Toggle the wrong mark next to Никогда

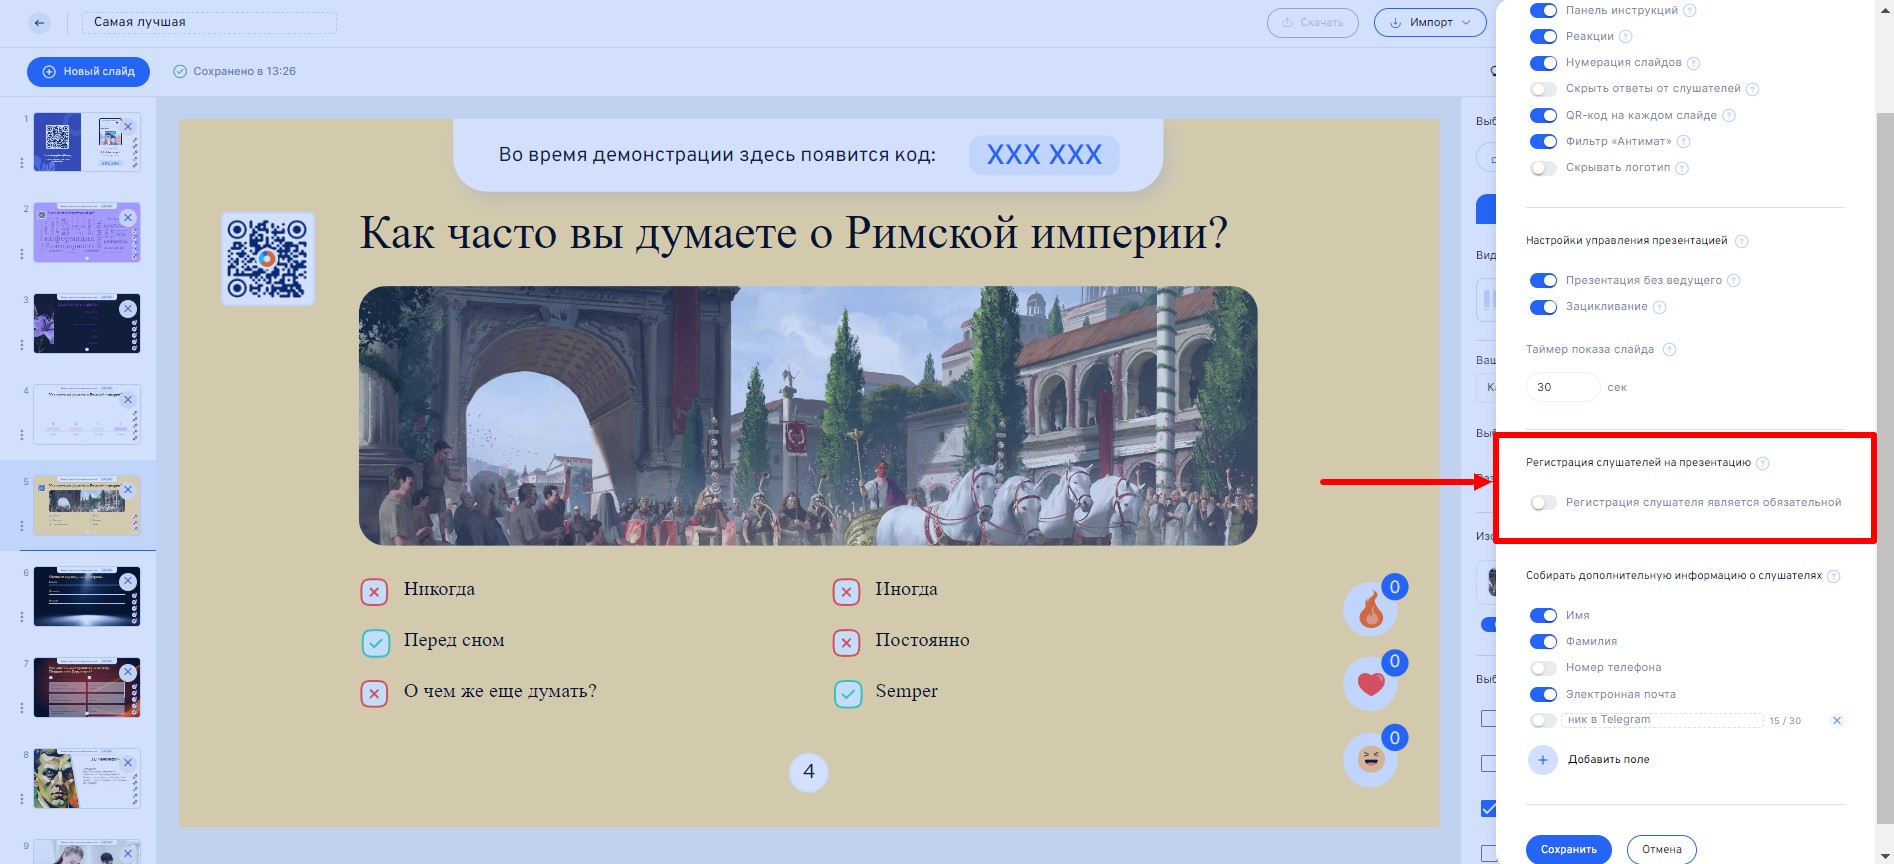(x=374, y=592)
